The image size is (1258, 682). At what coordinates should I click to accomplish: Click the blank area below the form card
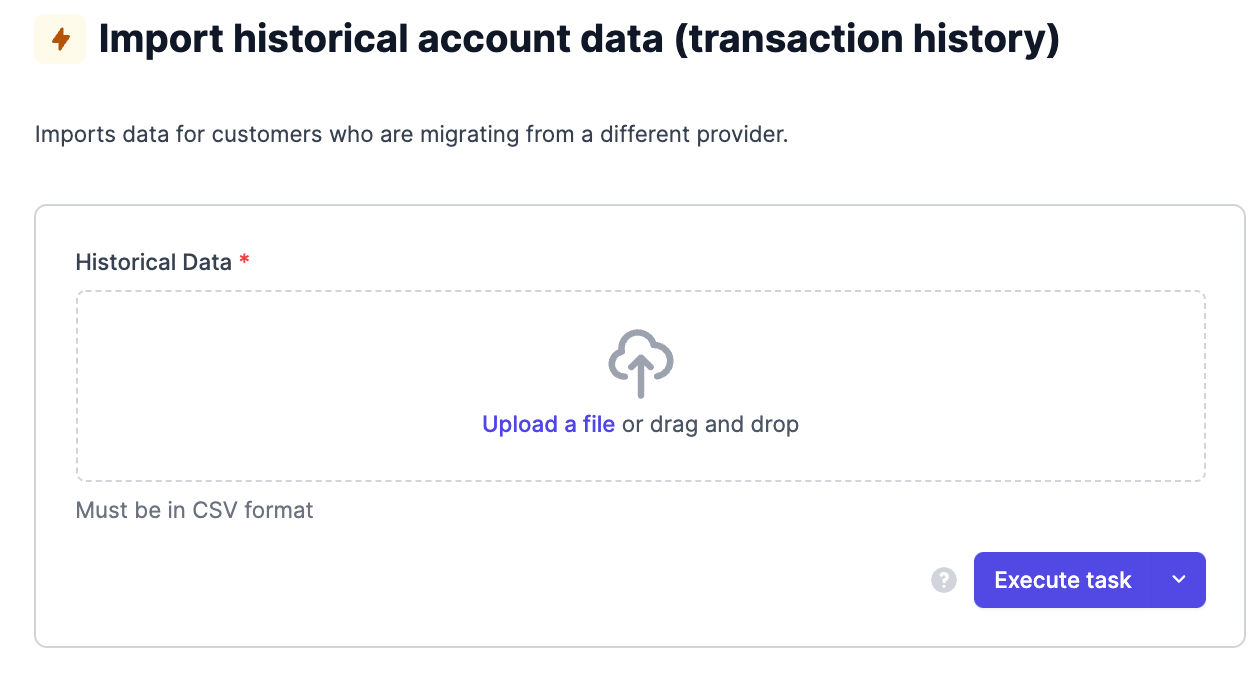(x=640, y=665)
